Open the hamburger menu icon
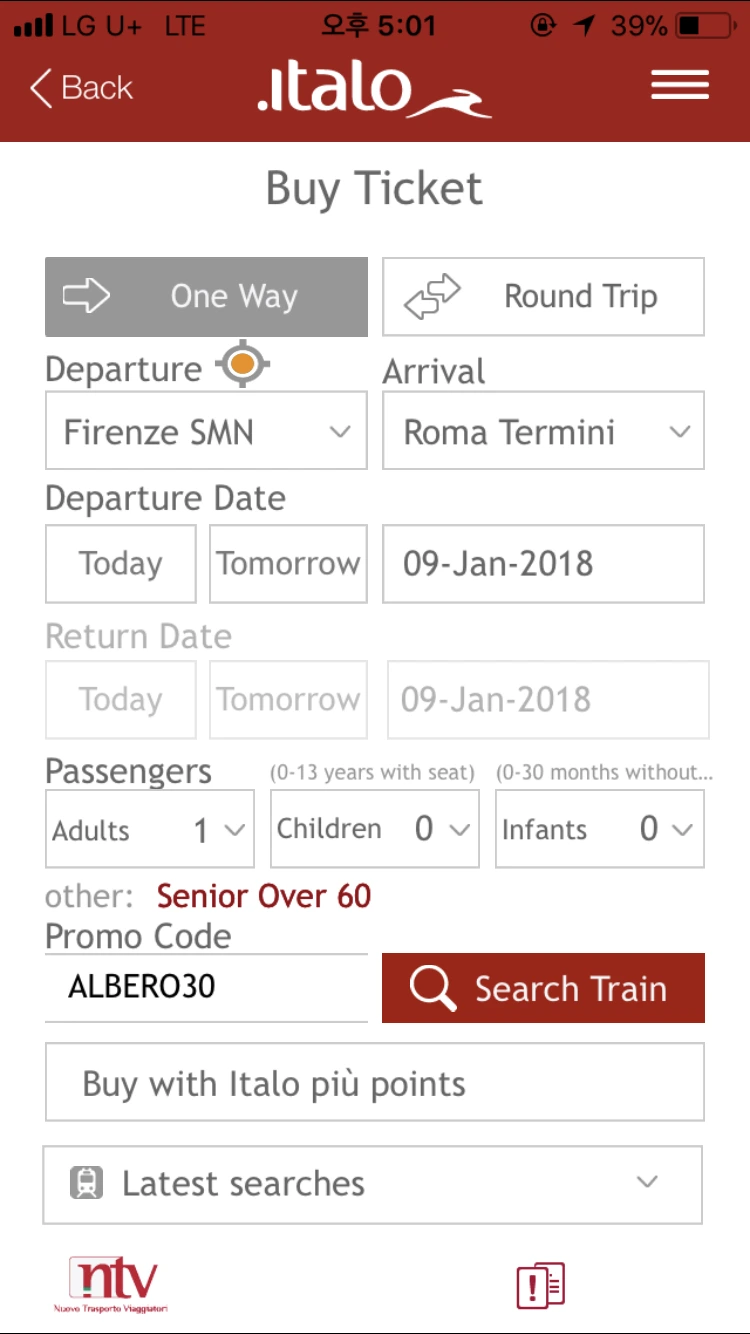The height and width of the screenshot is (1334, 750). [x=680, y=85]
